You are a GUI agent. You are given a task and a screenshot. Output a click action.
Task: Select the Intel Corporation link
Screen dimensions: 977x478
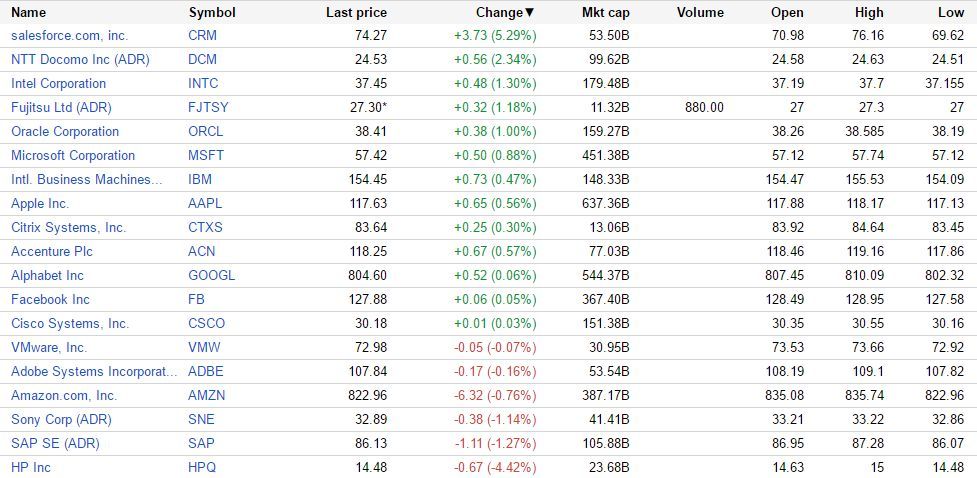point(58,83)
